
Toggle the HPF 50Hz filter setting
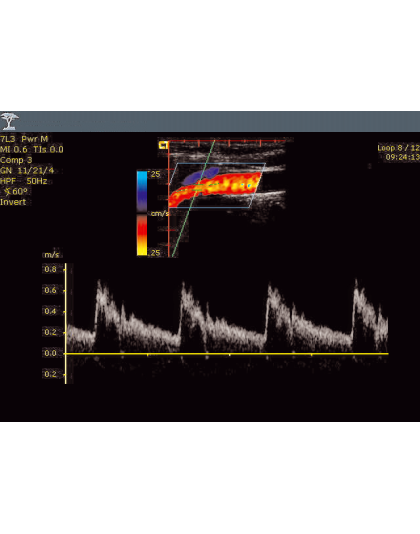(24, 181)
